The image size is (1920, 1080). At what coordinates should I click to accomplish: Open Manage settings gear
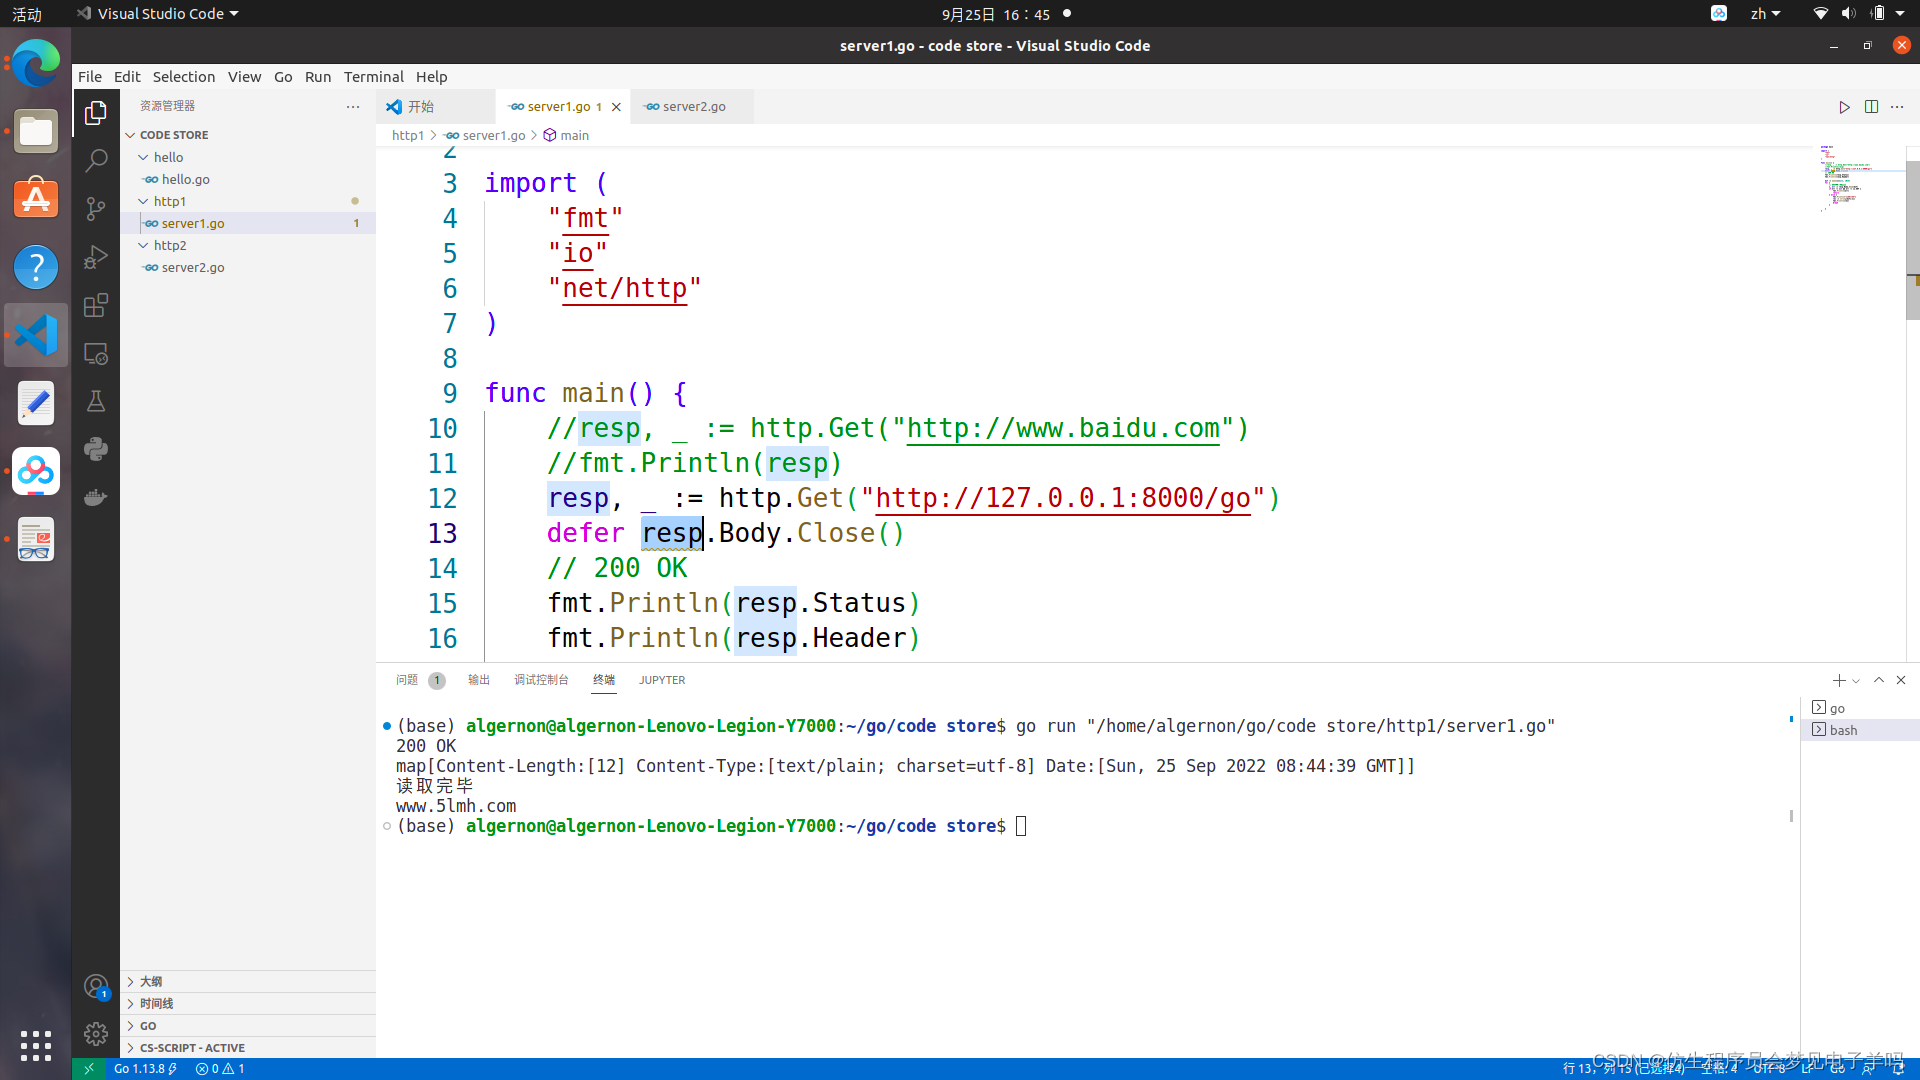click(x=96, y=1033)
